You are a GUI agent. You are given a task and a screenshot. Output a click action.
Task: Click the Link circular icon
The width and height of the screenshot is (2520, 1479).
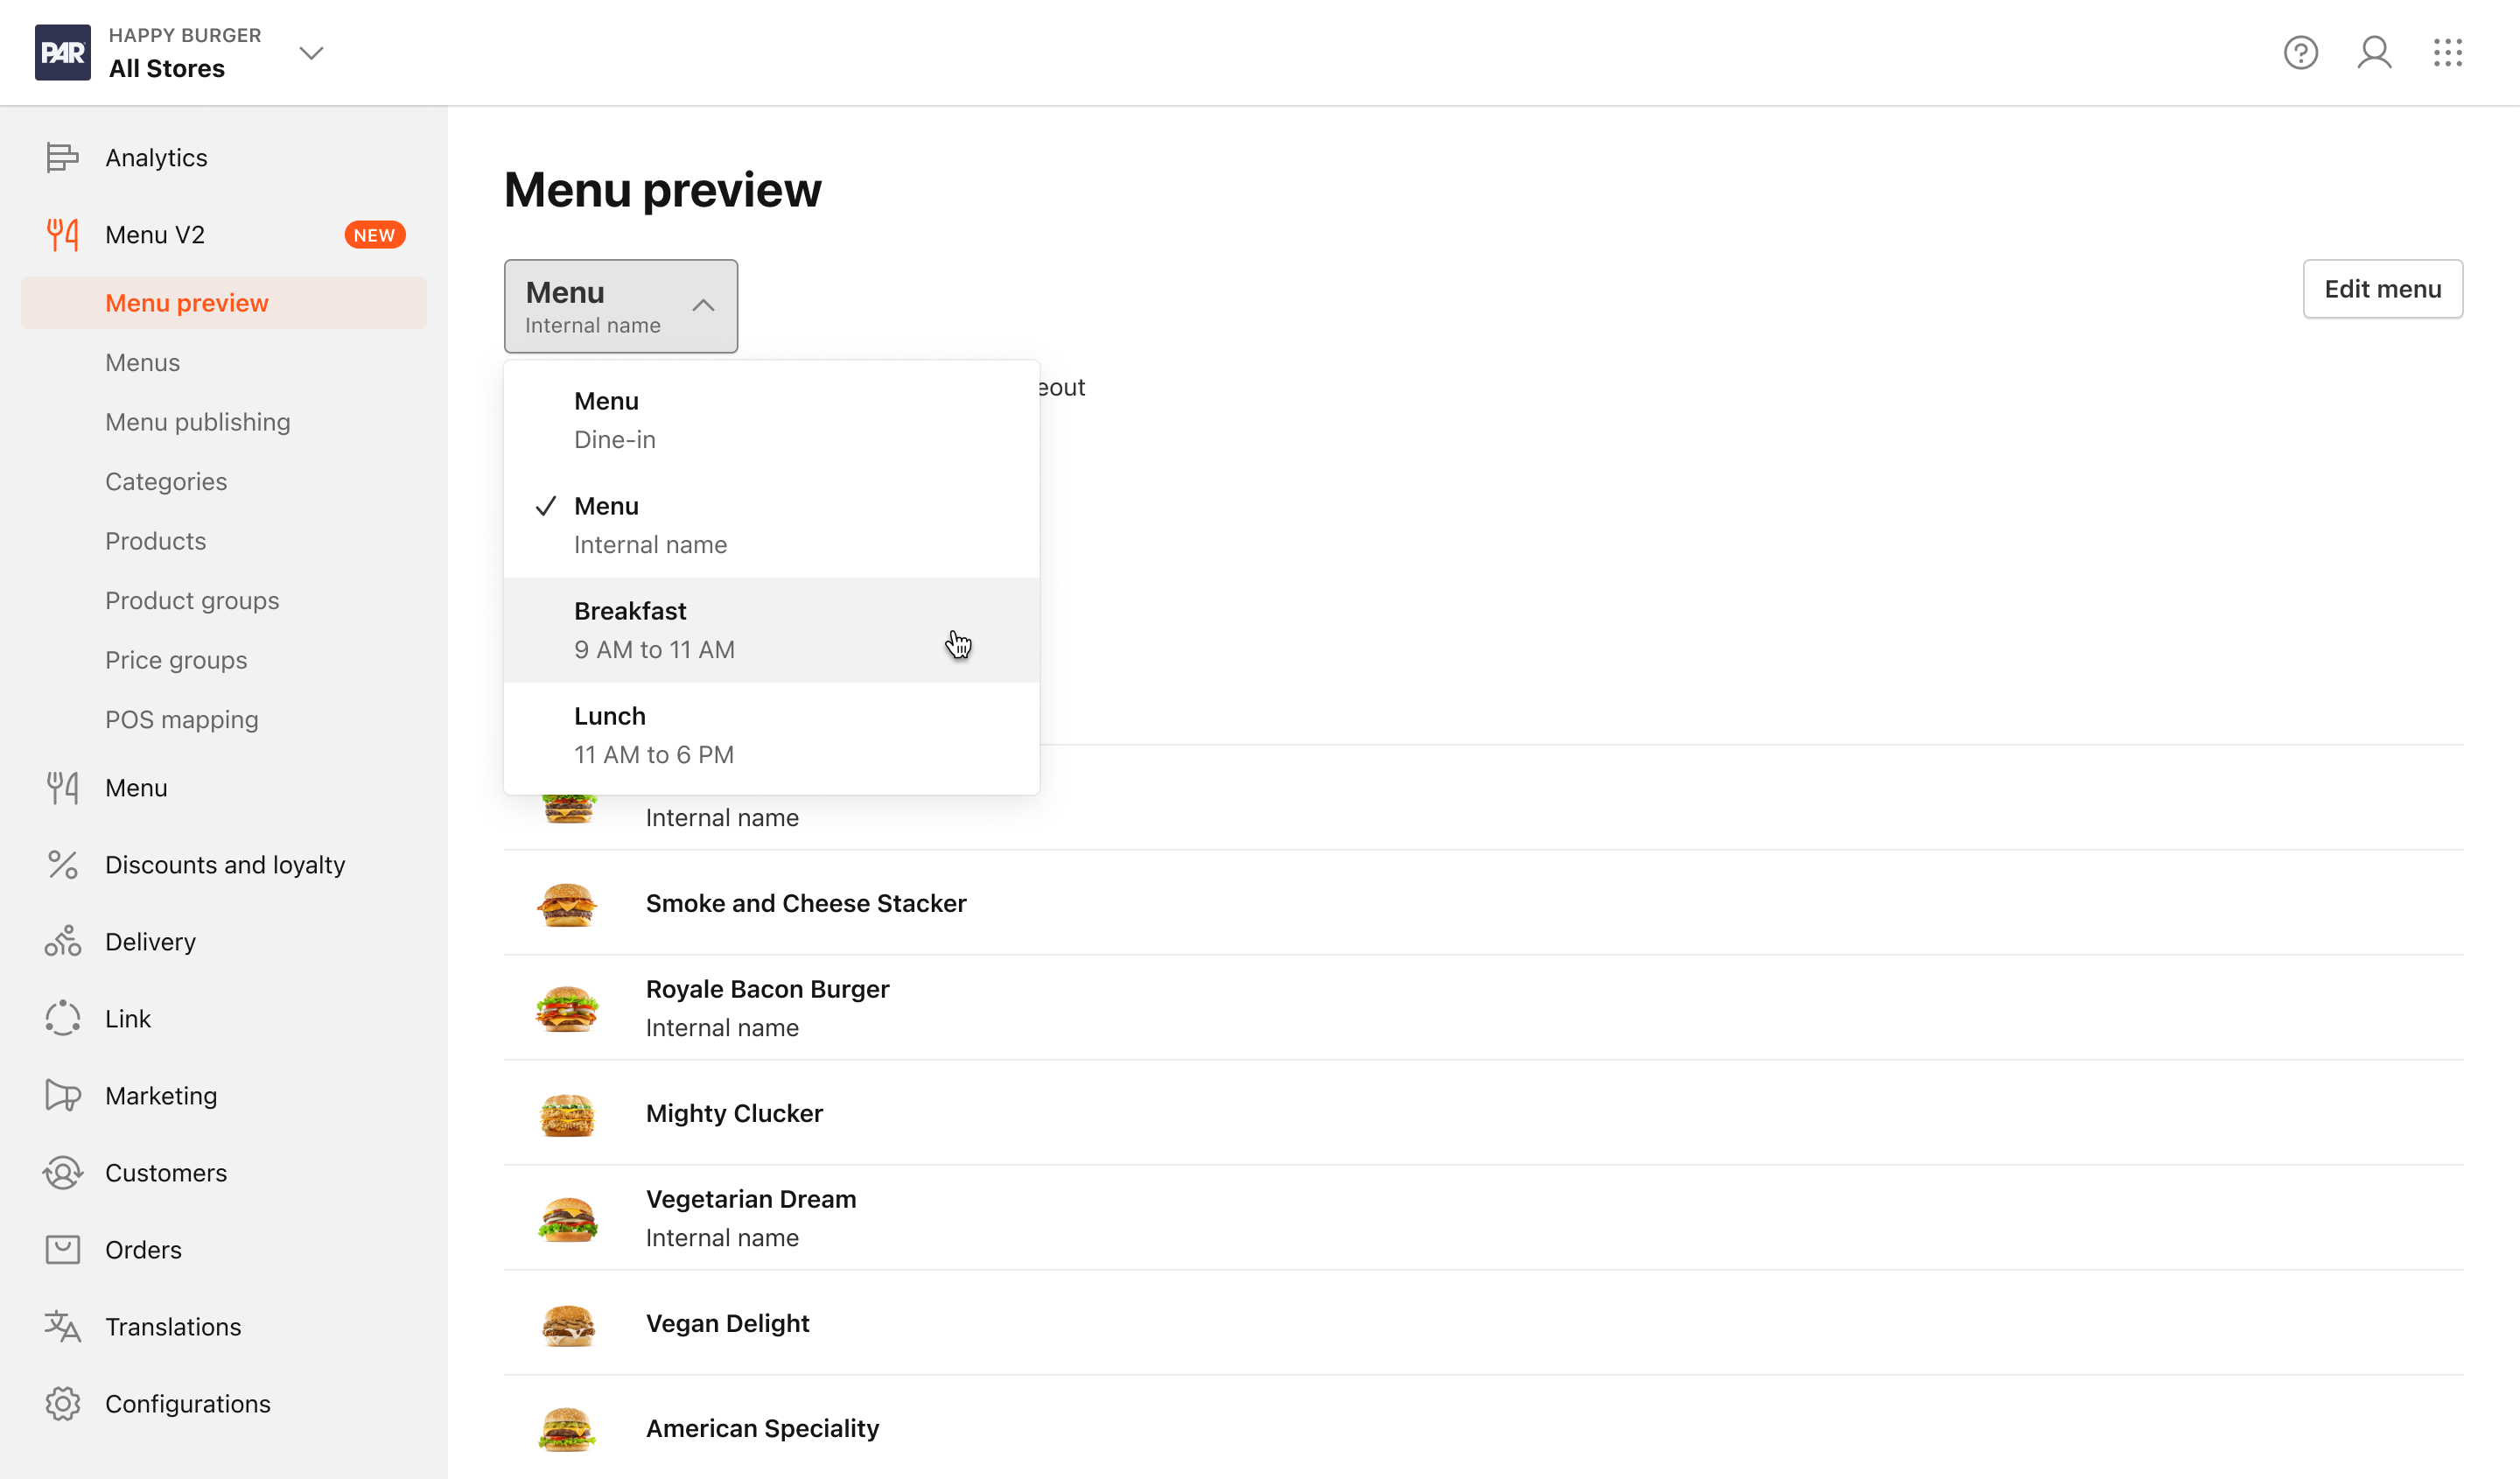pyautogui.click(x=62, y=1019)
